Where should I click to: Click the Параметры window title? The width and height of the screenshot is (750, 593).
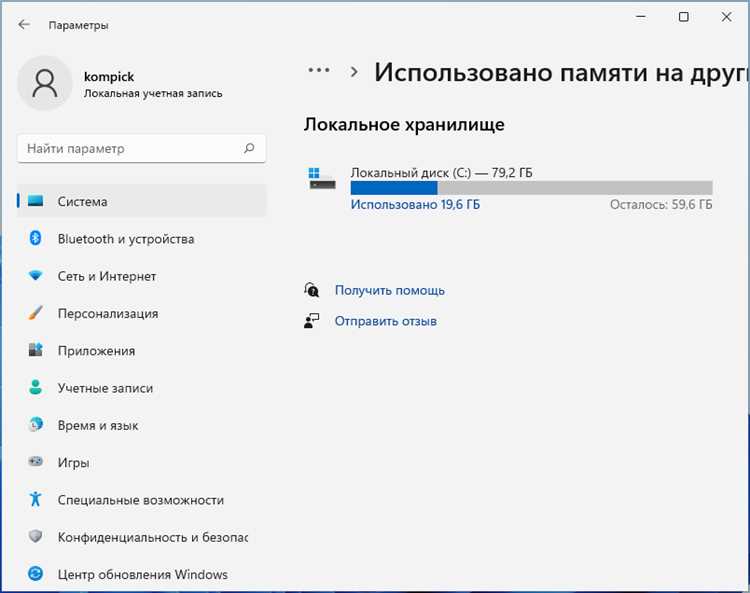click(x=78, y=25)
